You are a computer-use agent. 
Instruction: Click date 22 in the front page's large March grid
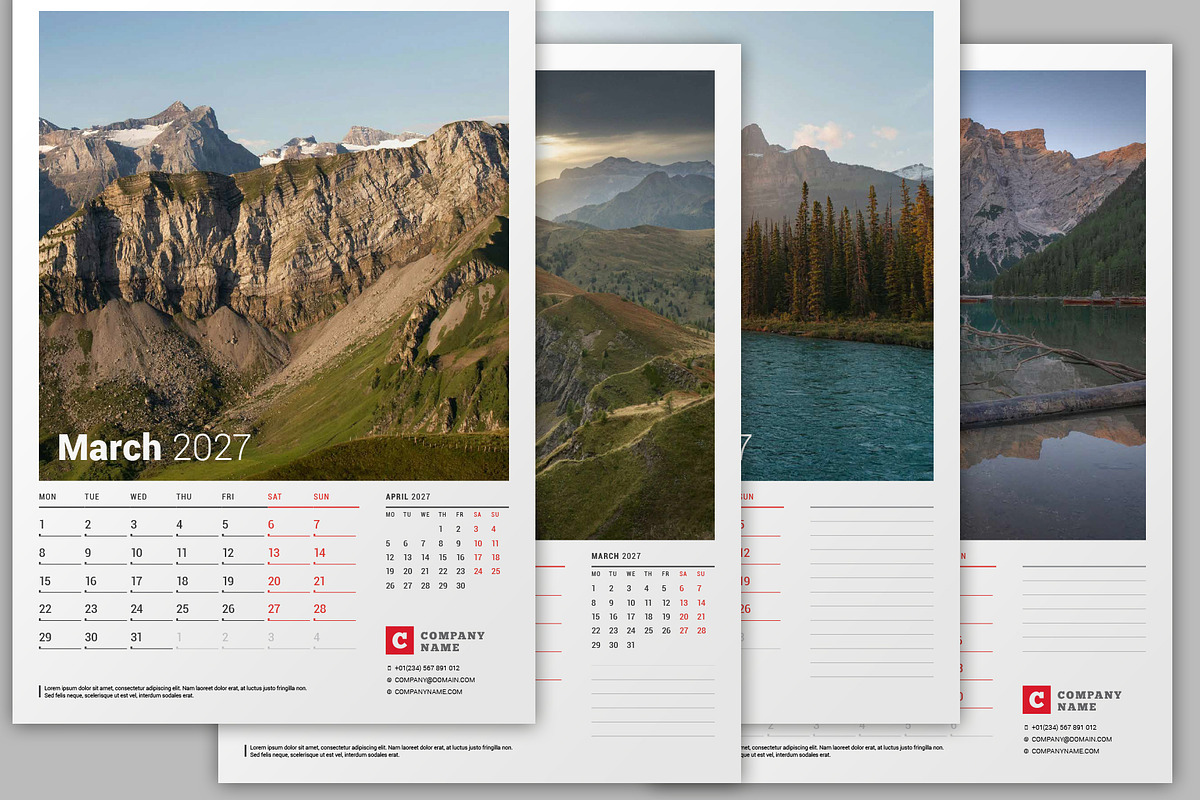point(45,609)
